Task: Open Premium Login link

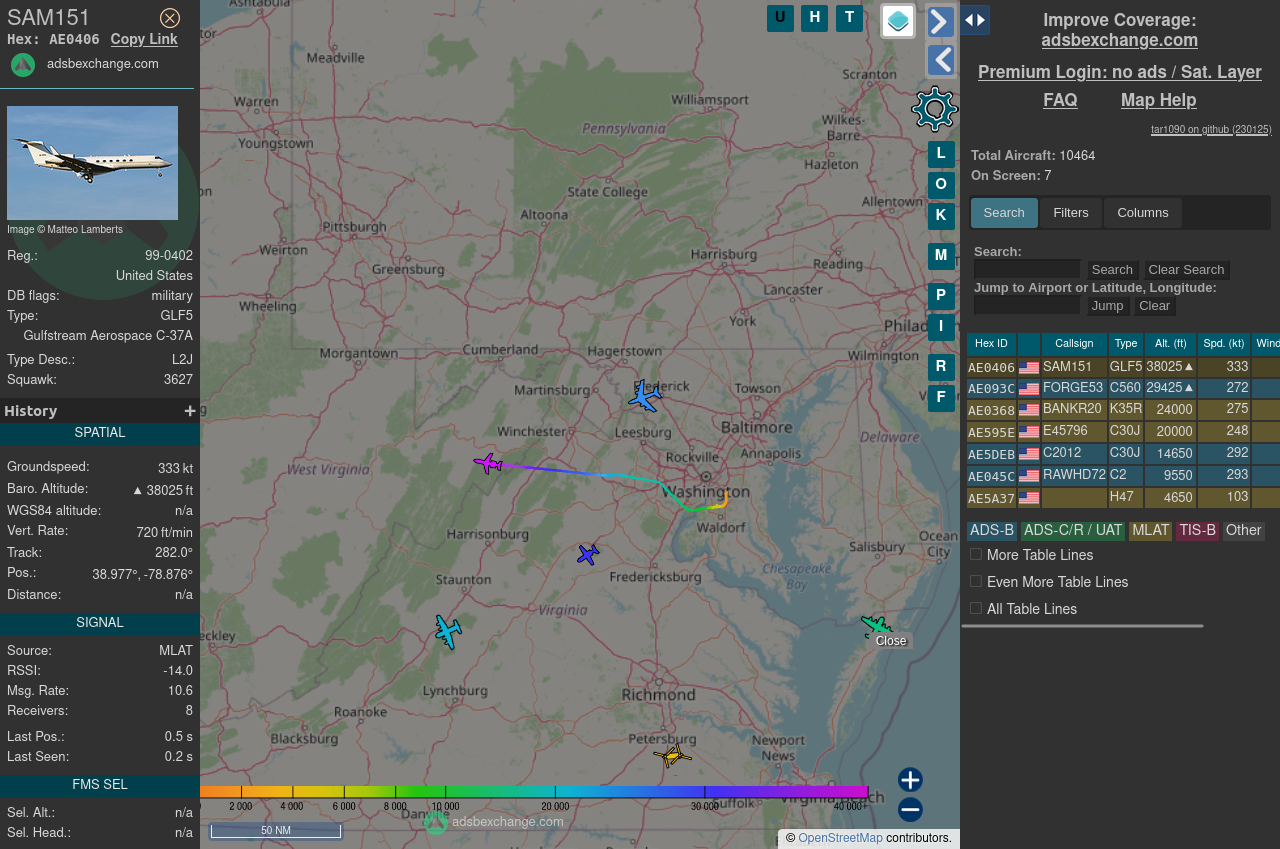Action: pyautogui.click(x=1120, y=72)
